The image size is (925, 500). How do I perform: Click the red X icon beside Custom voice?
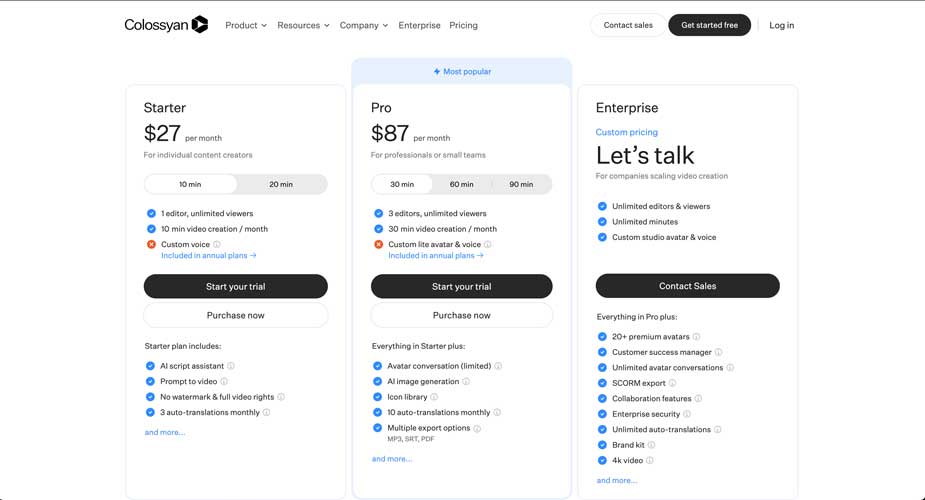click(151, 244)
